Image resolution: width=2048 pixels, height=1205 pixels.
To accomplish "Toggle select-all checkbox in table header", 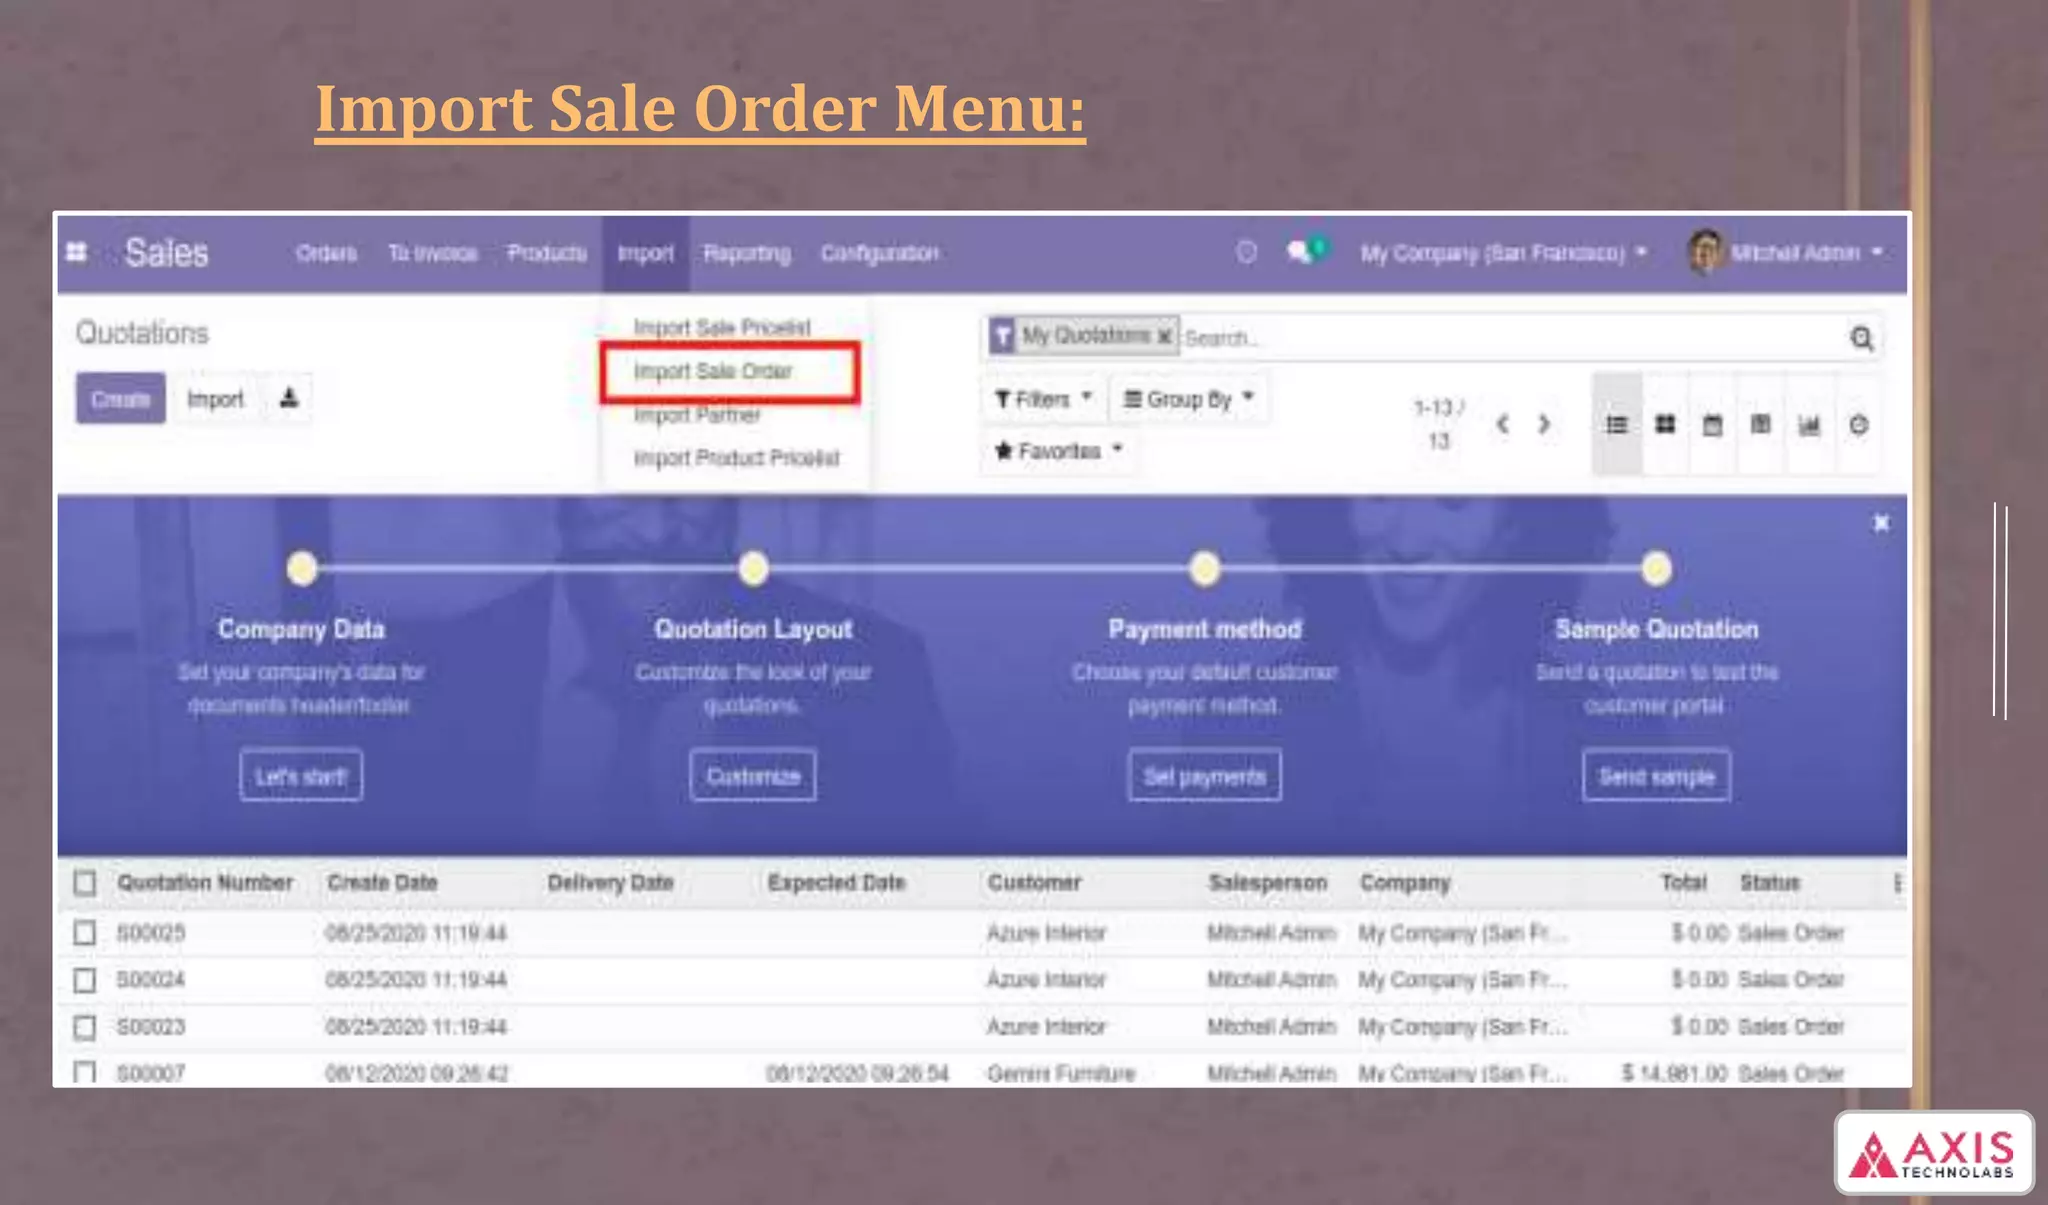I will pos(85,882).
